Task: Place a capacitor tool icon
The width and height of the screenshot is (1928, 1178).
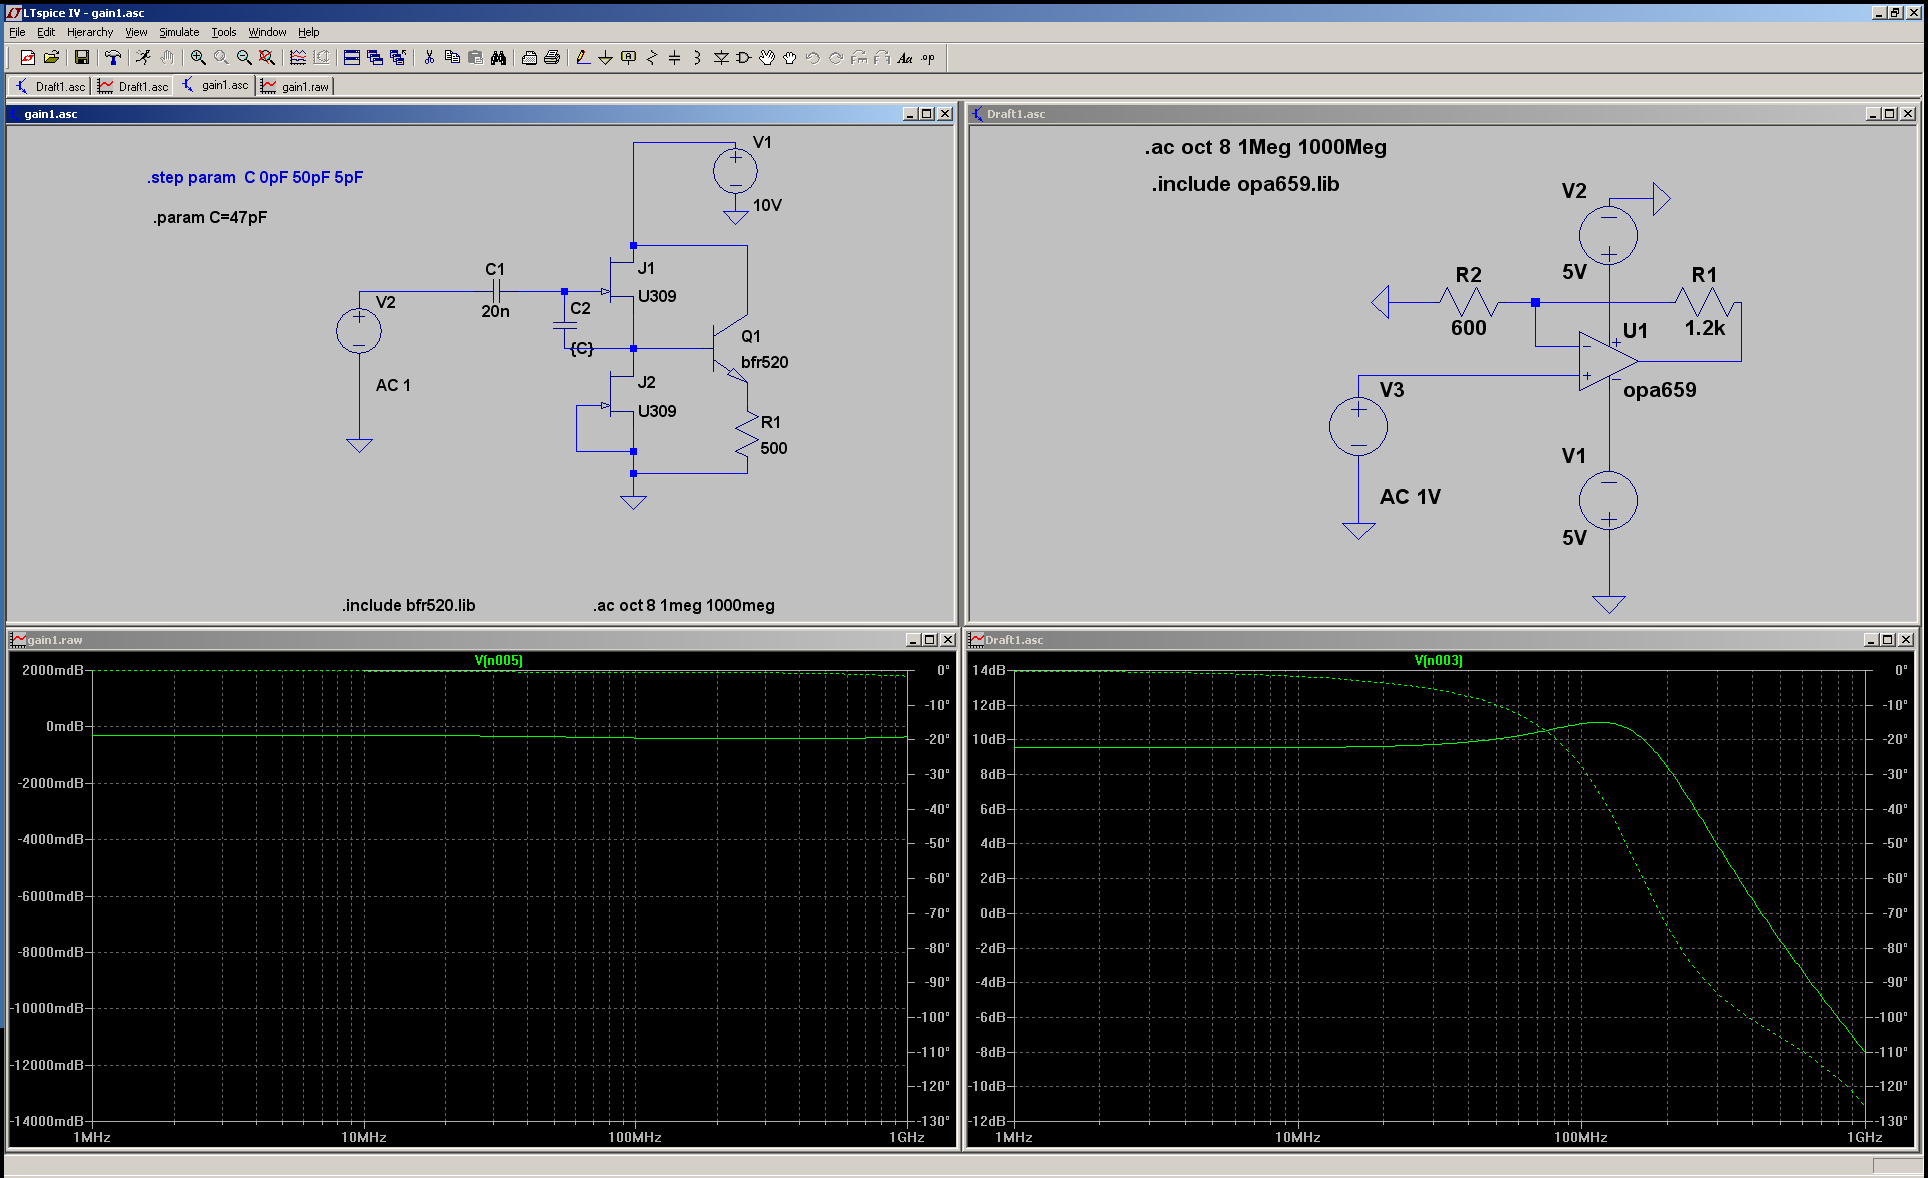Action: (675, 58)
